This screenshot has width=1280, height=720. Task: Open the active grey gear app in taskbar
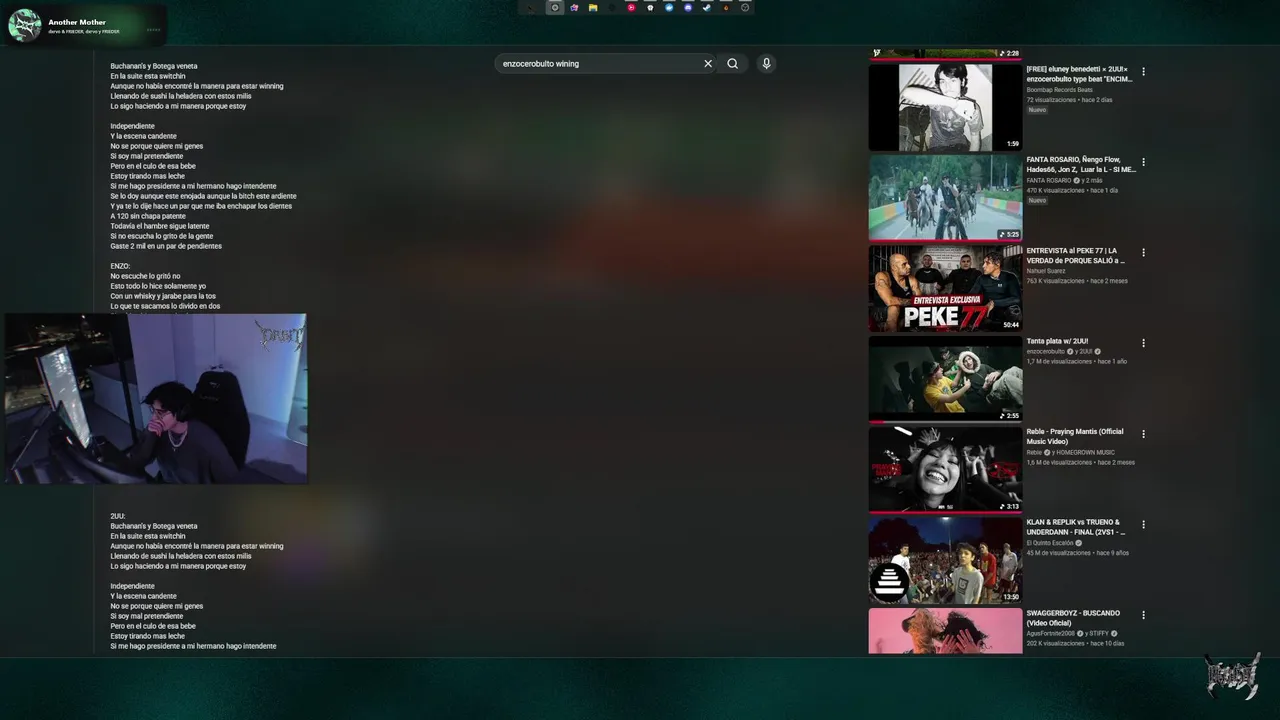click(x=555, y=8)
